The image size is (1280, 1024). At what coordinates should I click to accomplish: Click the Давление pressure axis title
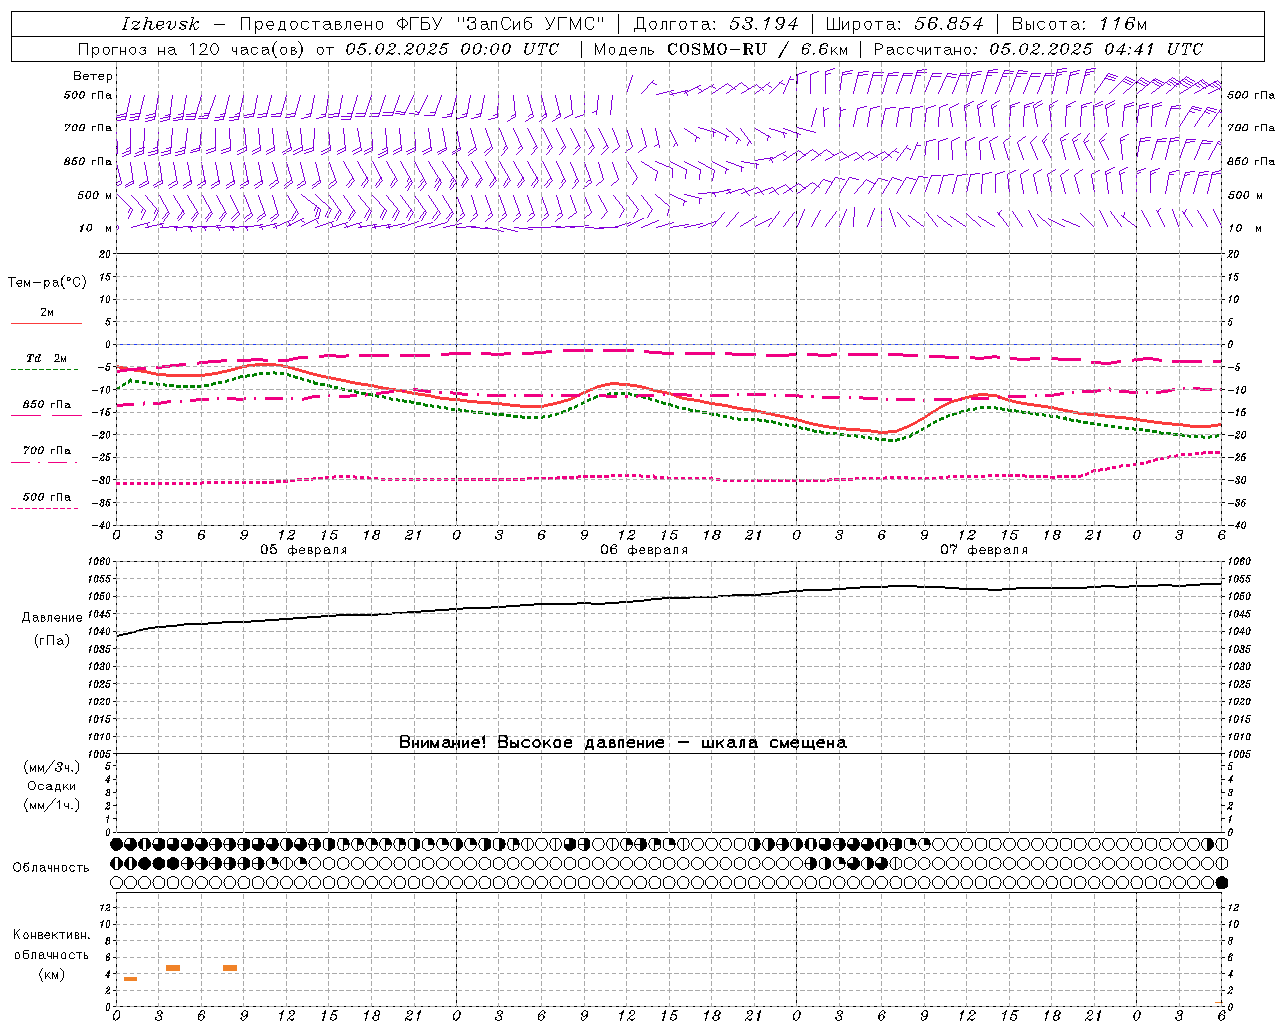tap(52, 618)
